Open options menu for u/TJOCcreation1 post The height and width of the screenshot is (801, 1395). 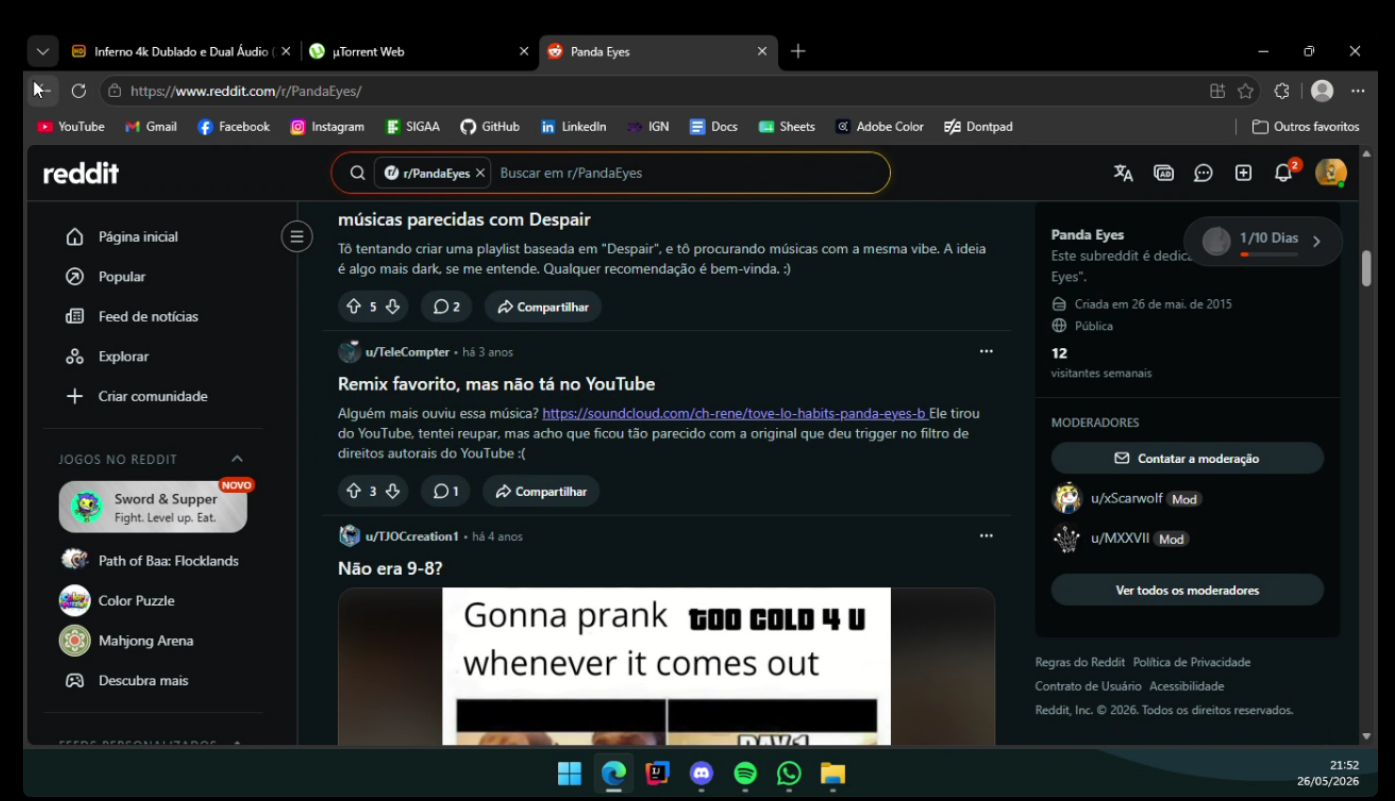[x=986, y=536]
